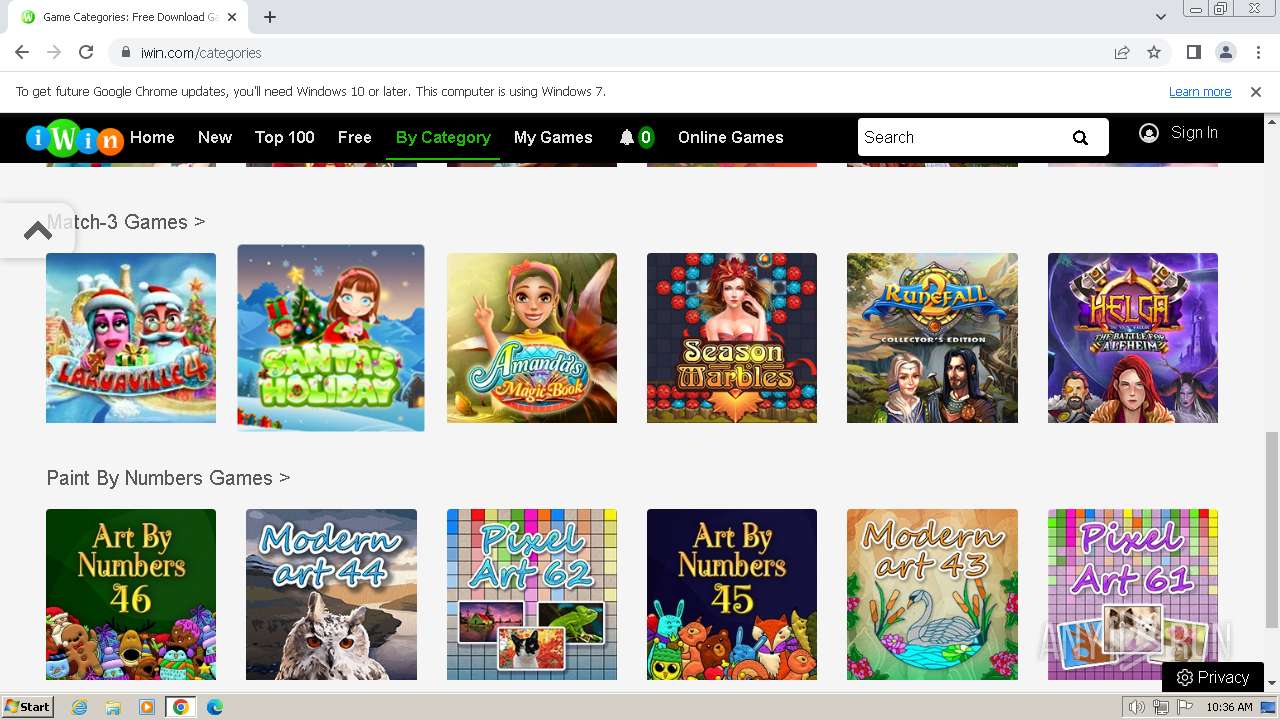1280x720 pixels.
Task: Open Microsoft Edge from taskbar
Action: coord(215,707)
